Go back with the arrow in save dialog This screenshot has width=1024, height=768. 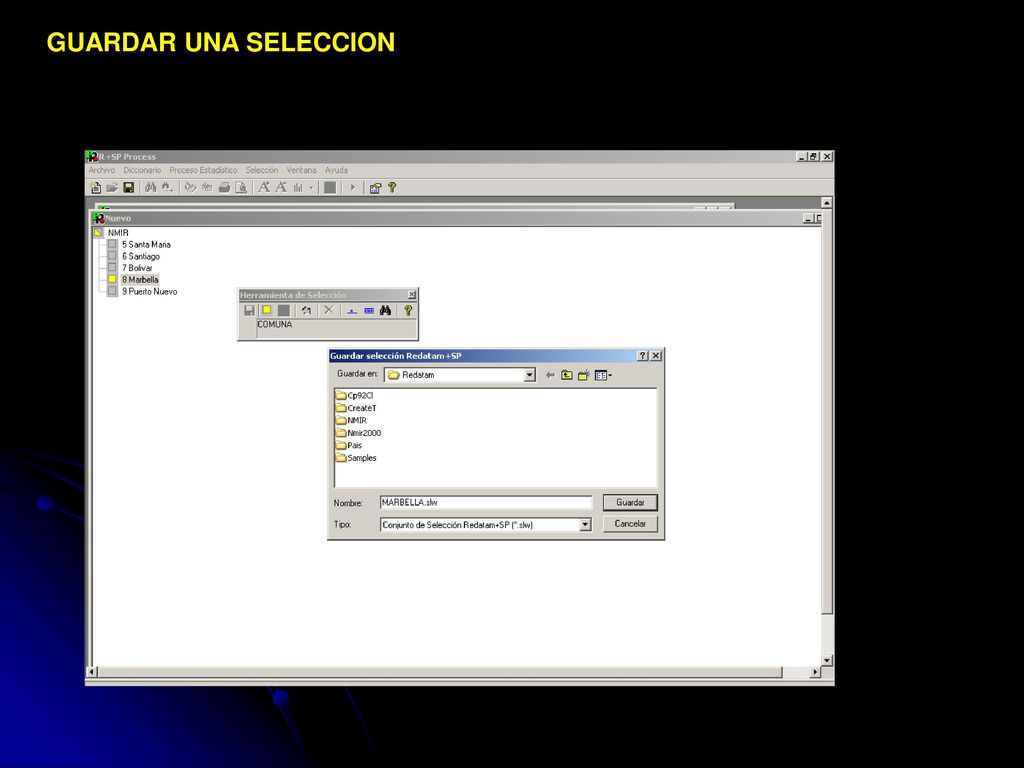click(x=550, y=376)
